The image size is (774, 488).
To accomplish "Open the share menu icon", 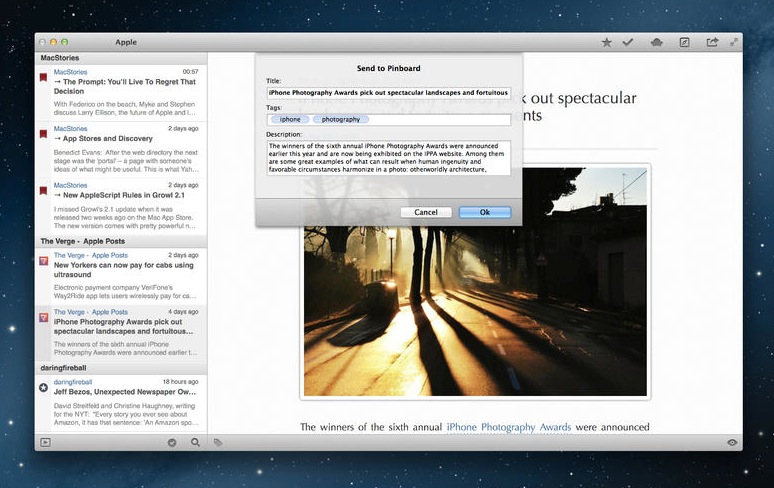I will 712,43.
